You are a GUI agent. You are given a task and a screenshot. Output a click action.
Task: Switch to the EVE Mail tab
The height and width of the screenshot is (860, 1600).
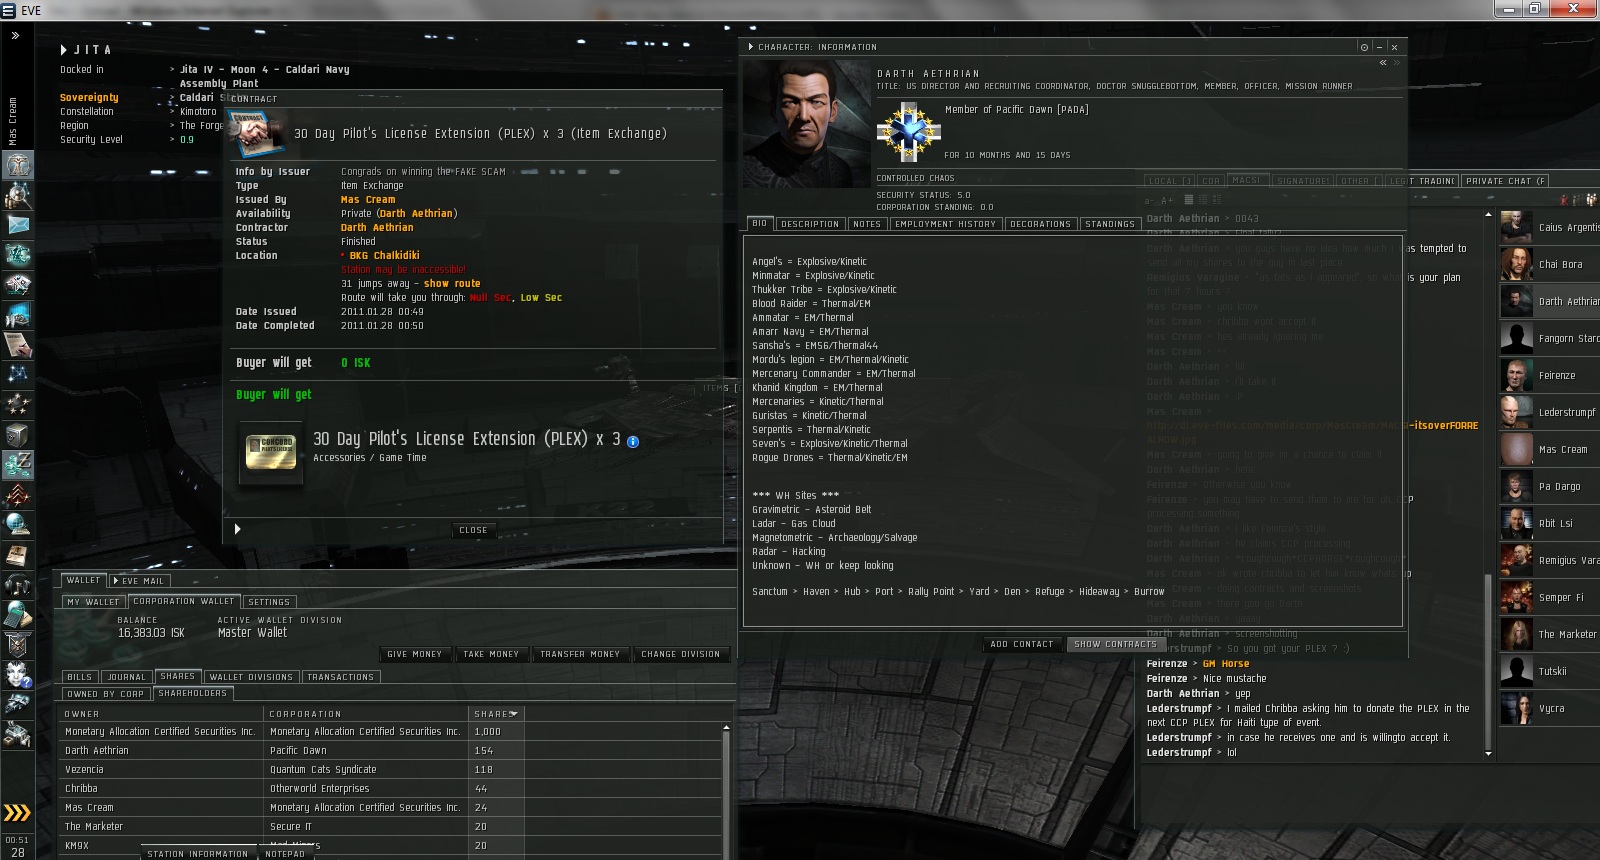(139, 581)
